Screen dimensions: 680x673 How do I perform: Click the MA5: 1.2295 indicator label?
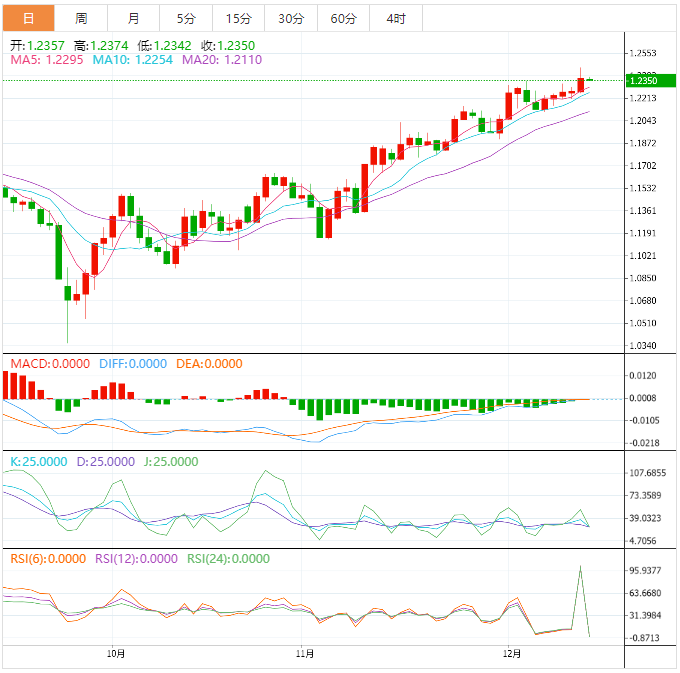pyautogui.click(x=46, y=60)
